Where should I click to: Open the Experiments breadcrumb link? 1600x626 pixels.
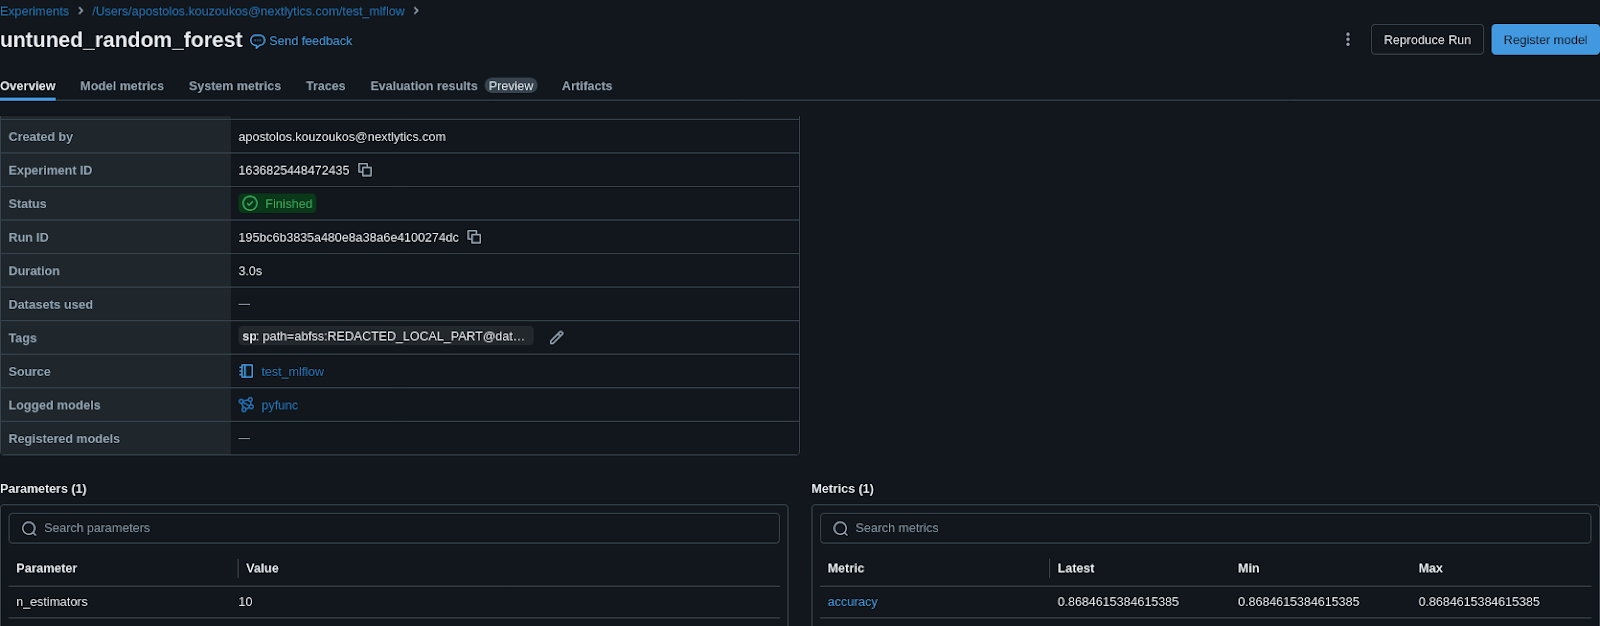35,11
